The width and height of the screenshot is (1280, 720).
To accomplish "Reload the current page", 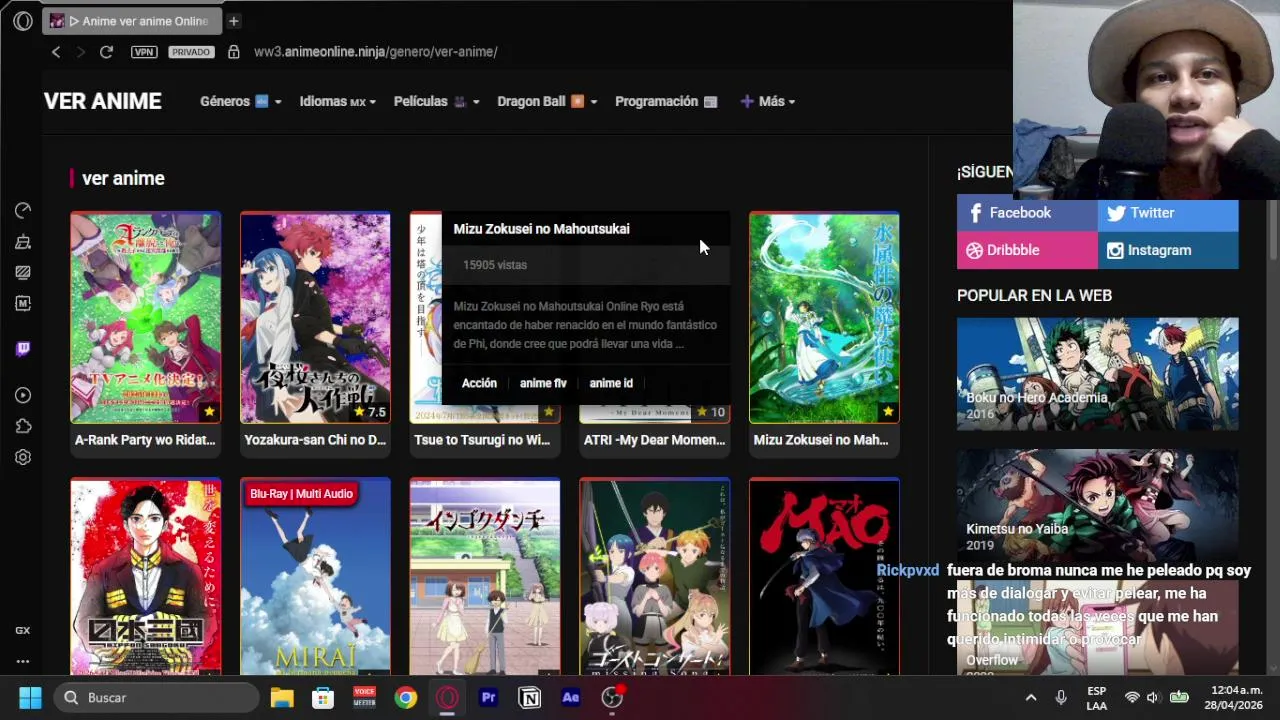I will (106, 52).
